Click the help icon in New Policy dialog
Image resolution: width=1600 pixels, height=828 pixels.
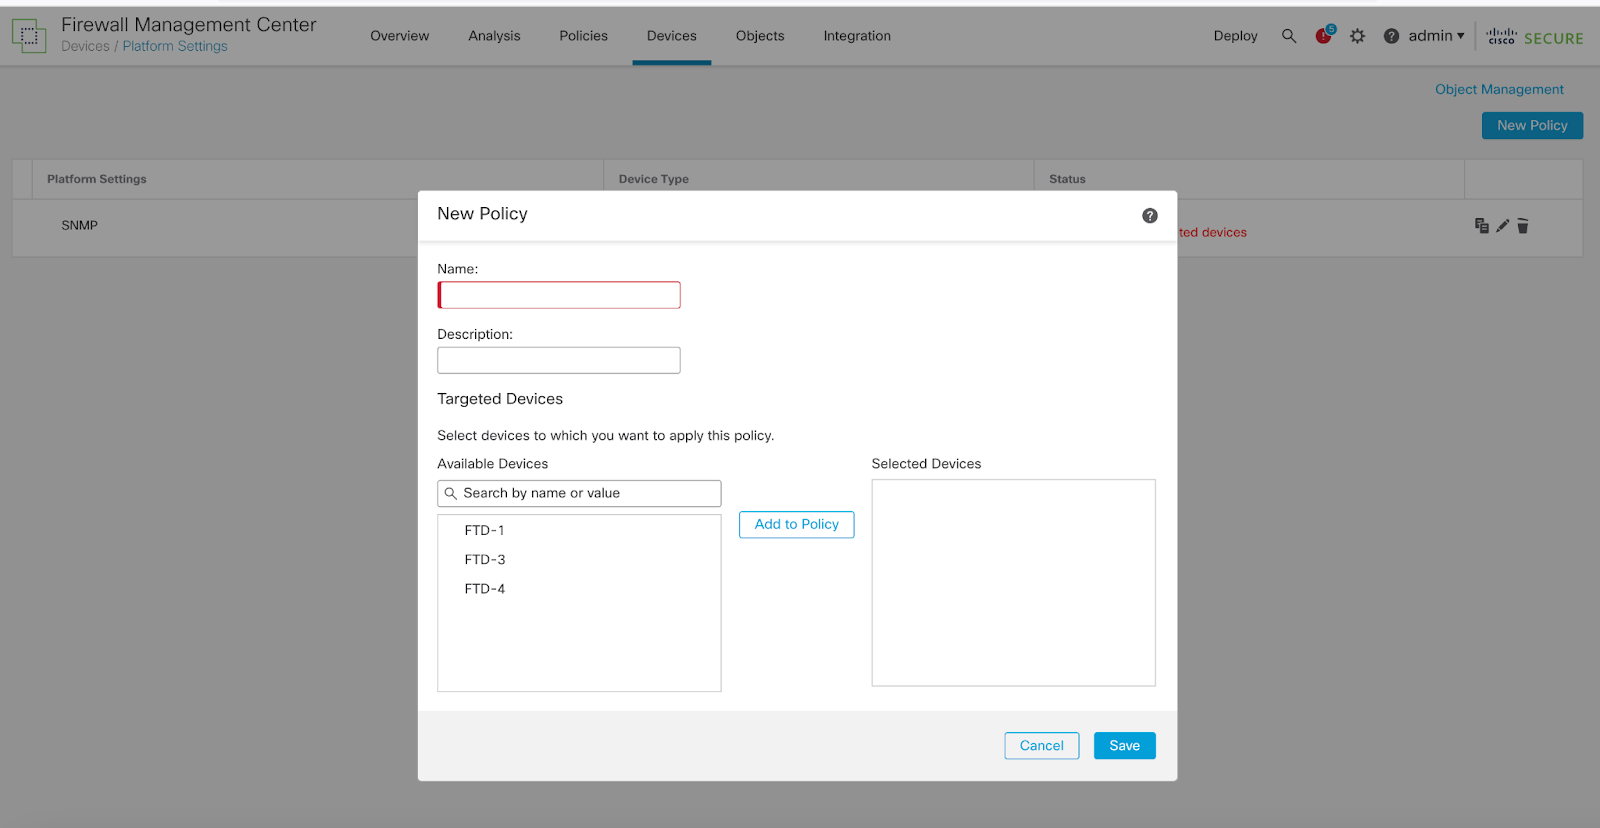(1150, 216)
